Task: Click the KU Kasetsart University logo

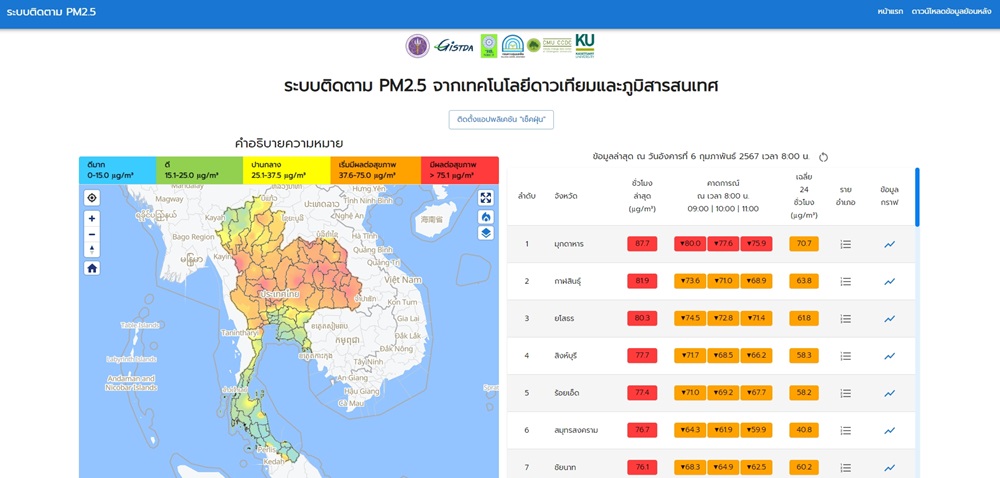Action: tap(585, 46)
